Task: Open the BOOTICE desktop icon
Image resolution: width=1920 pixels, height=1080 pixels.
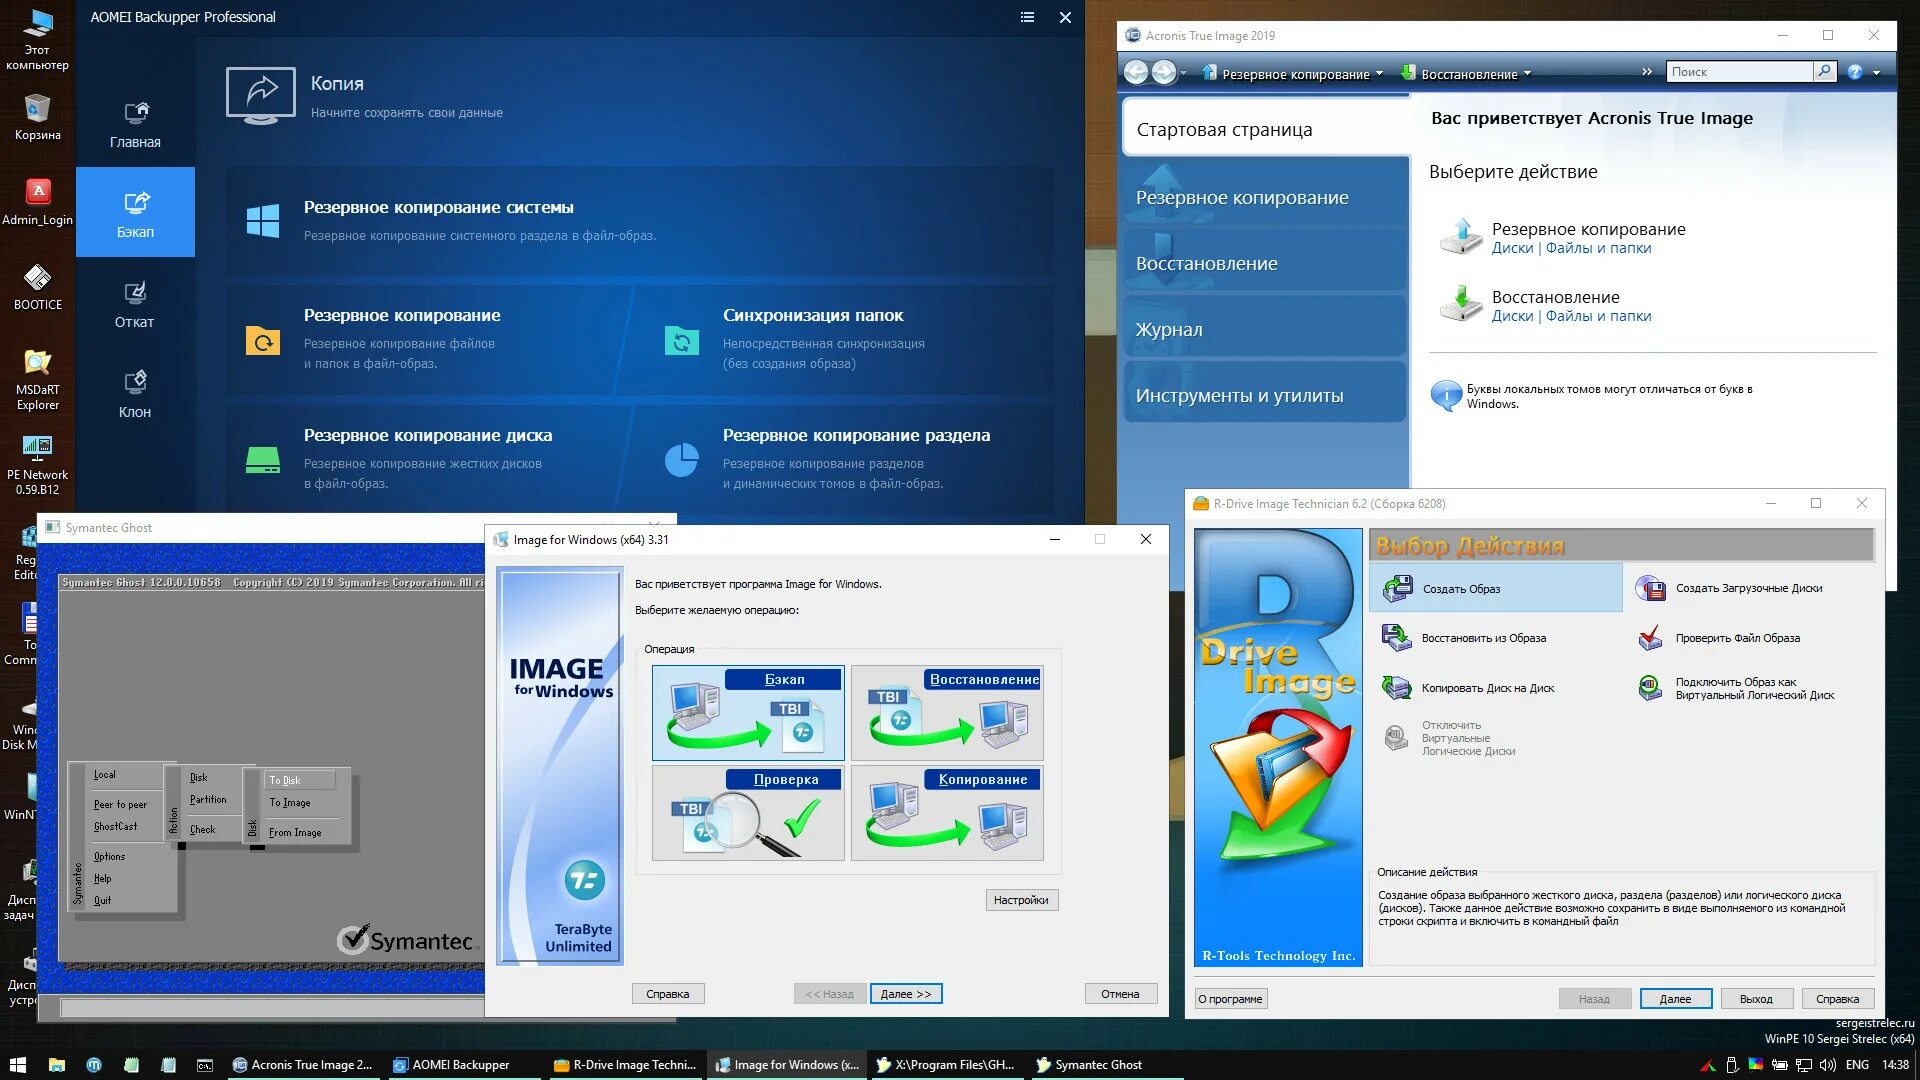Action: pyautogui.click(x=37, y=288)
